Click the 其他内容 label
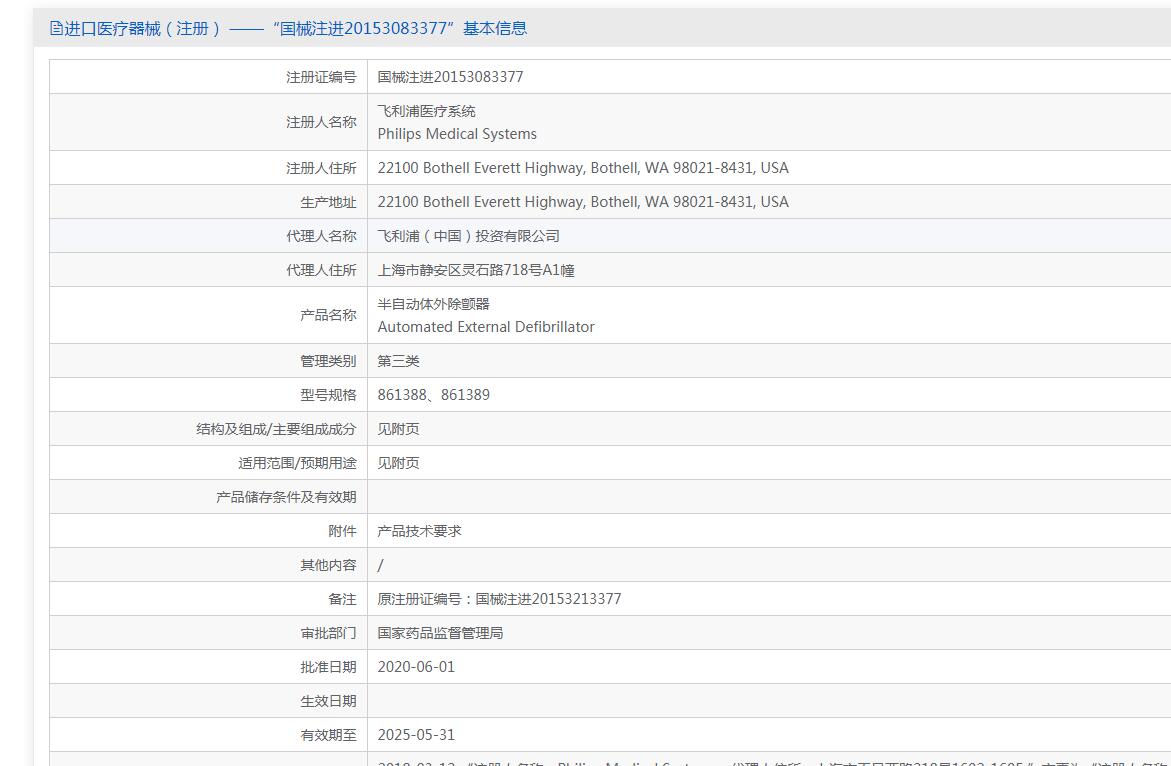Viewport: 1171px width, 766px height. [x=329, y=565]
